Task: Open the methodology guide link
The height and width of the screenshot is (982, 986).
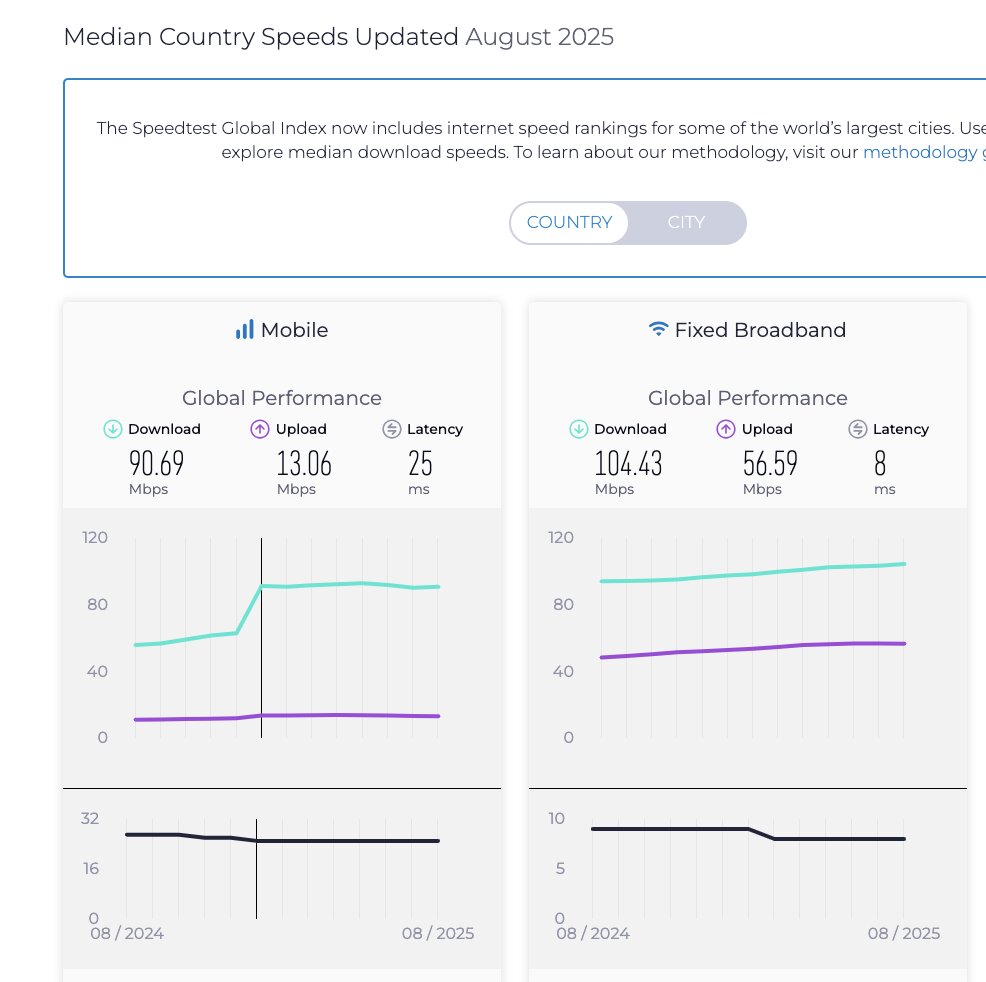Action: click(920, 152)
